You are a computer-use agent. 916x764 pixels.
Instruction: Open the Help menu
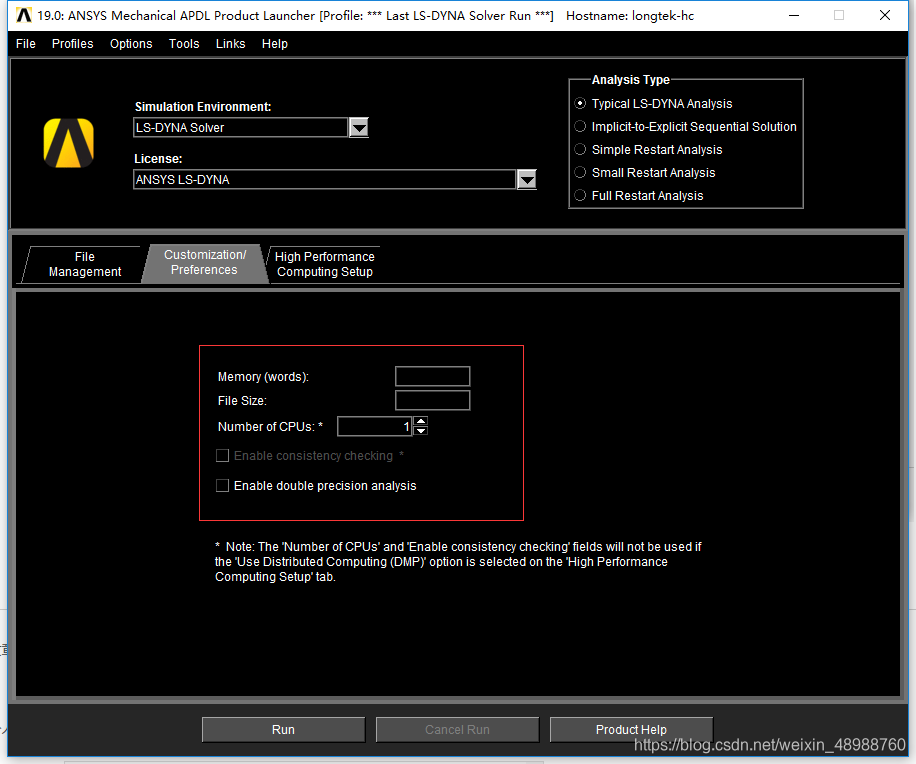coord(275,44)
